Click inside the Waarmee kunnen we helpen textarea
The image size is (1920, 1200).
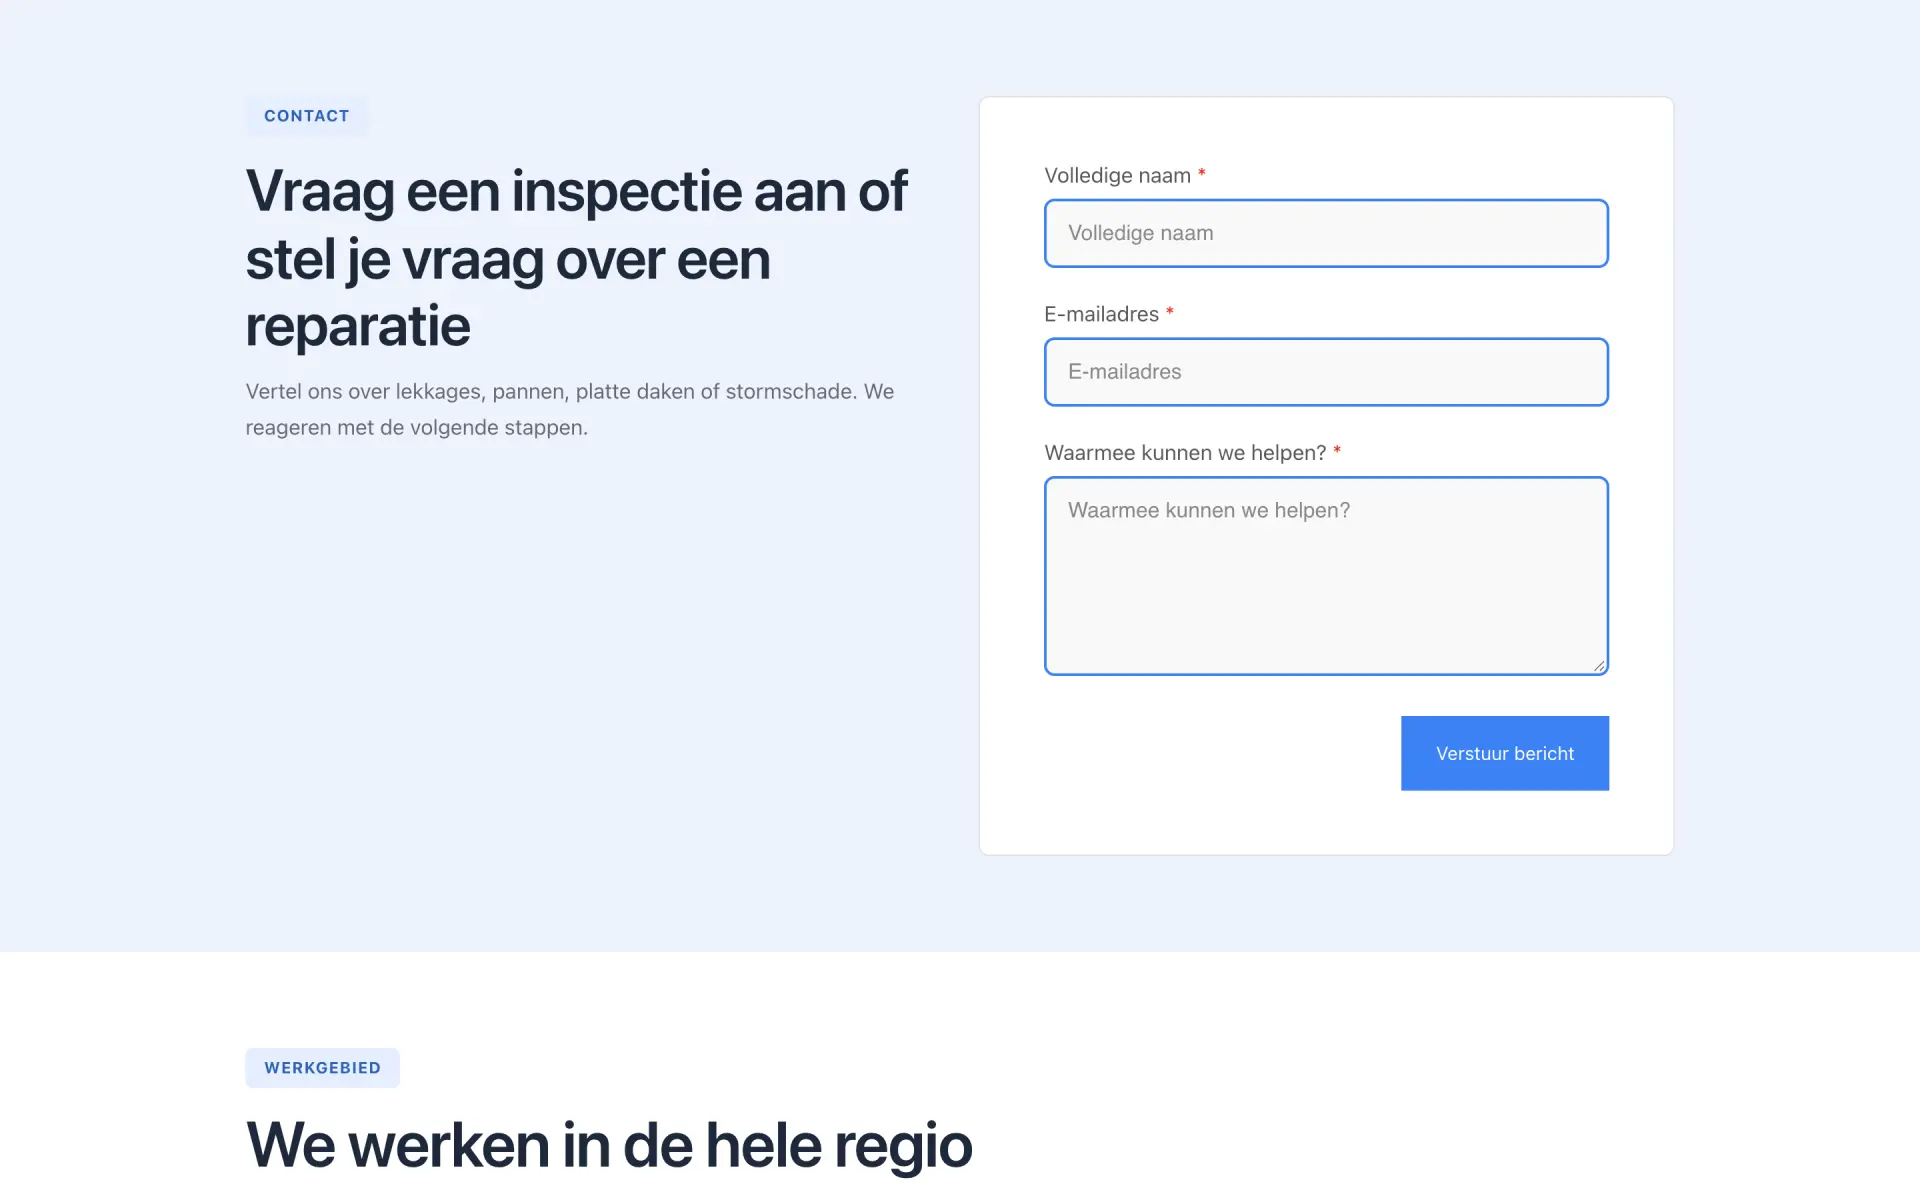pos(1326,576)
